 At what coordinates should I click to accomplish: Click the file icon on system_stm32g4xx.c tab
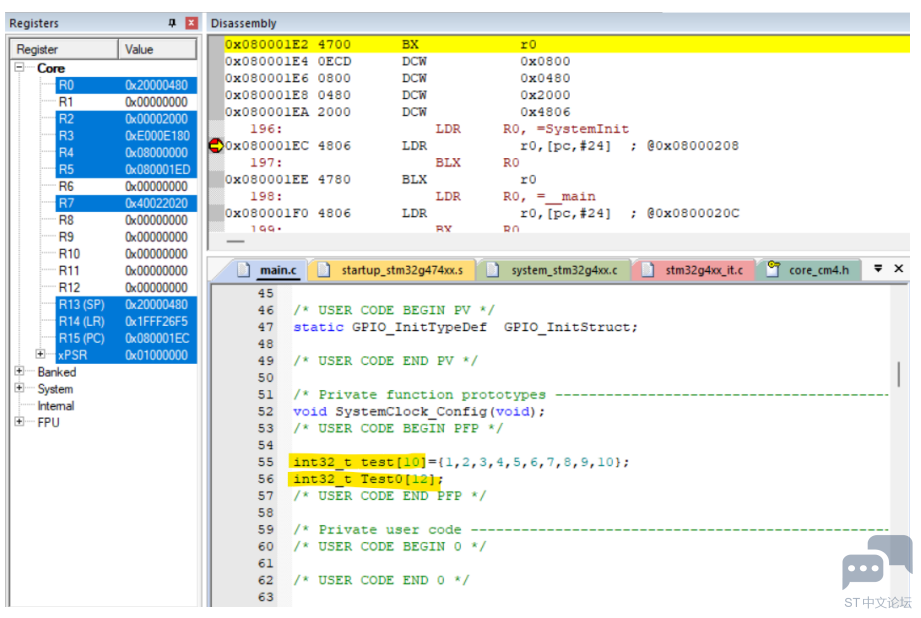(493, 270)
